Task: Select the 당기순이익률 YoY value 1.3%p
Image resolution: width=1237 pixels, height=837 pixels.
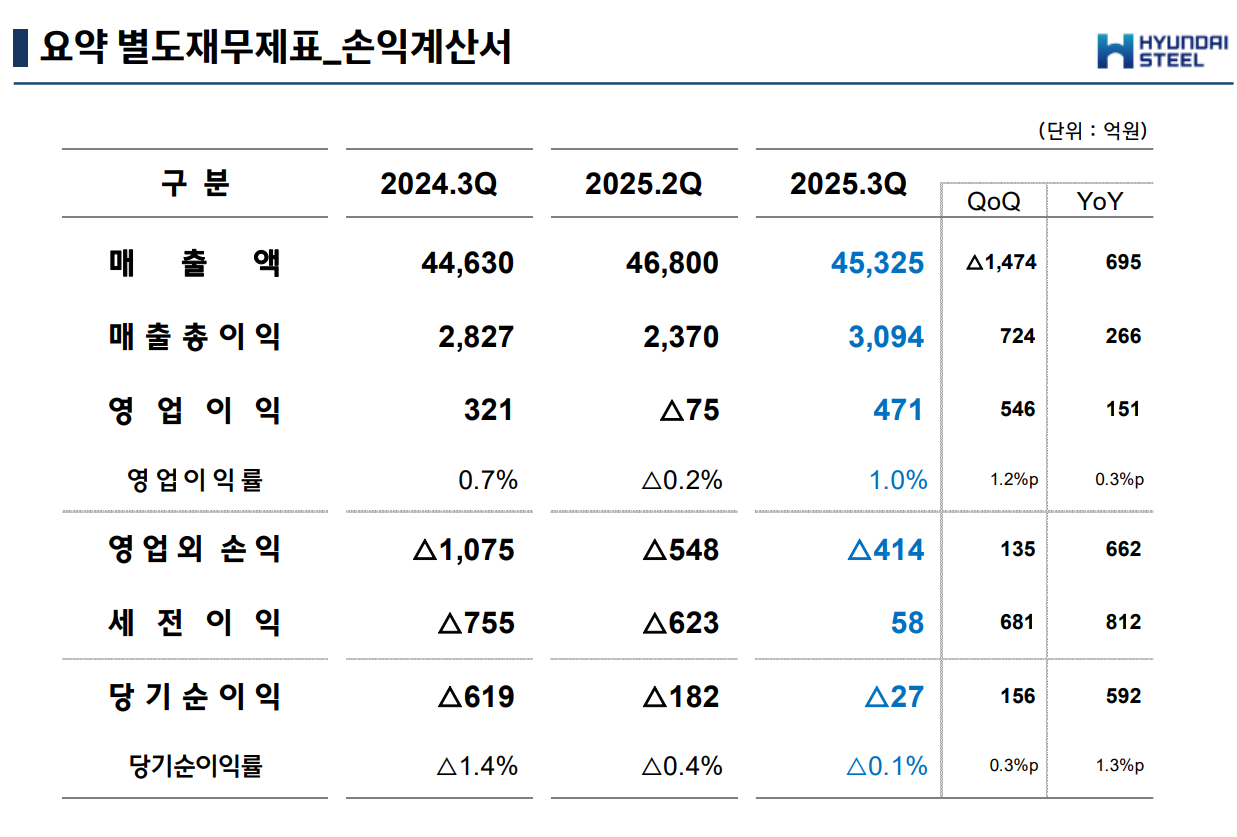Action: pyautogui.click(x=1119, y=766)
